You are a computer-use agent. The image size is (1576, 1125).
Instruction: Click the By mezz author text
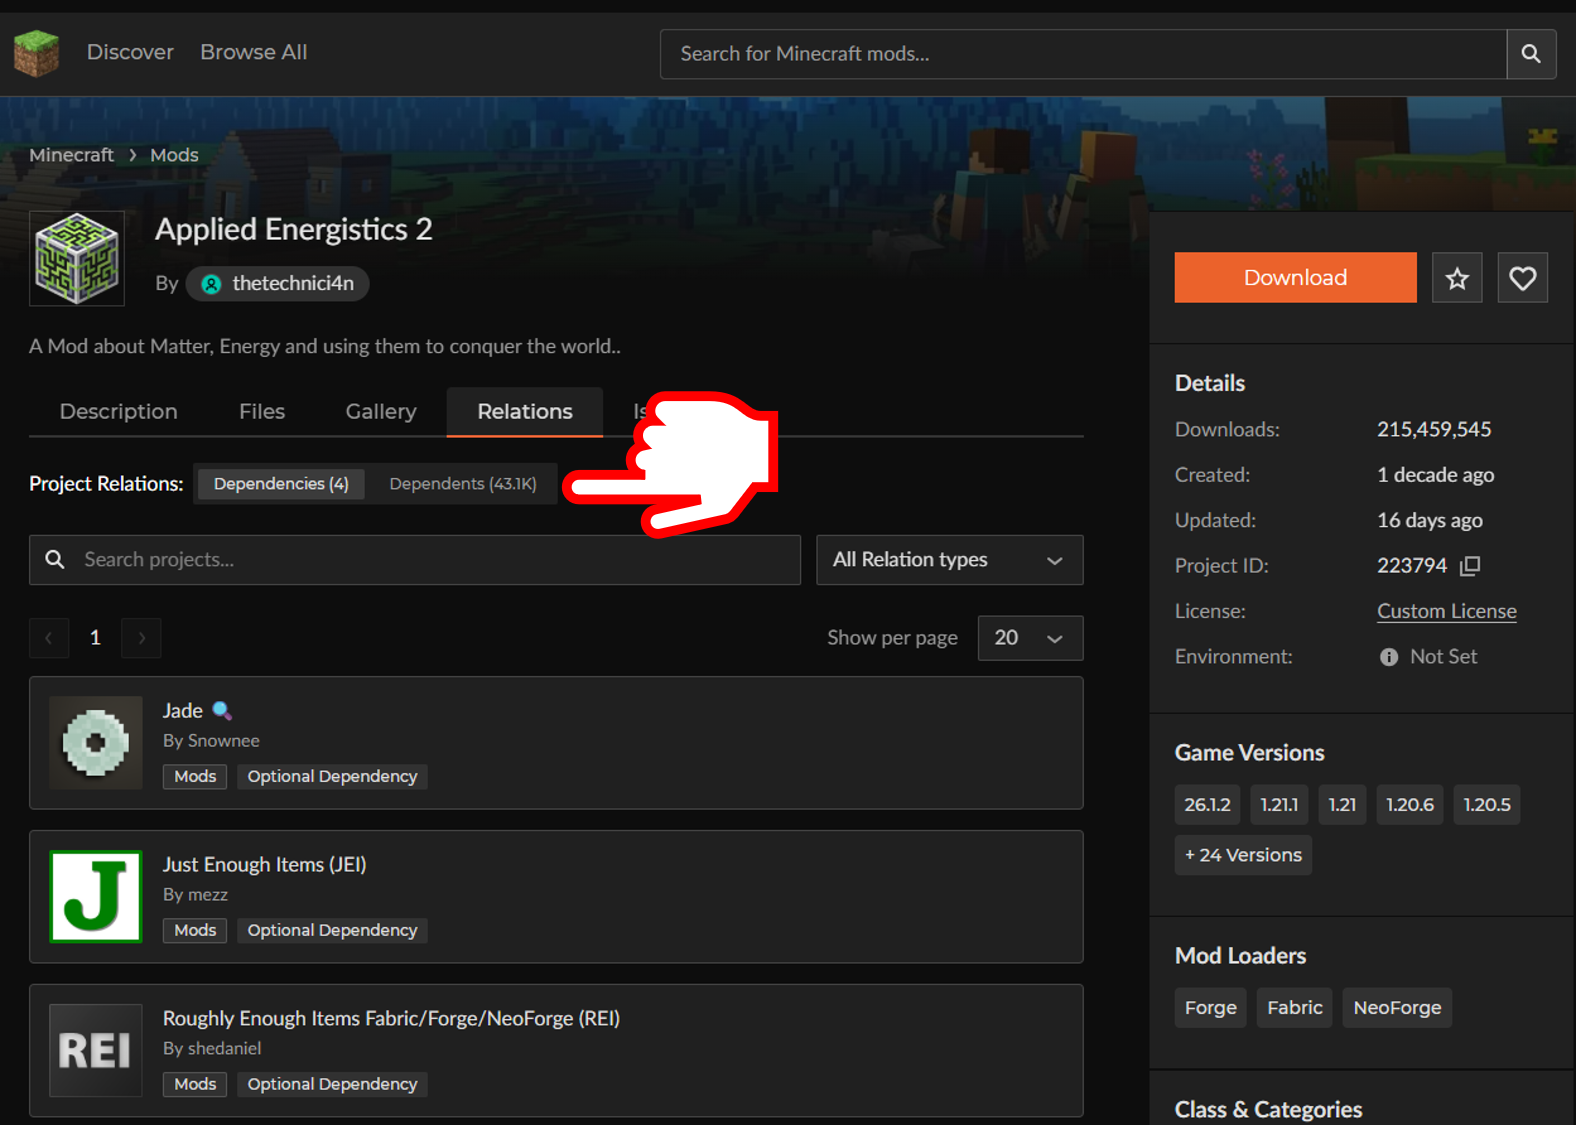click(195, 895)
